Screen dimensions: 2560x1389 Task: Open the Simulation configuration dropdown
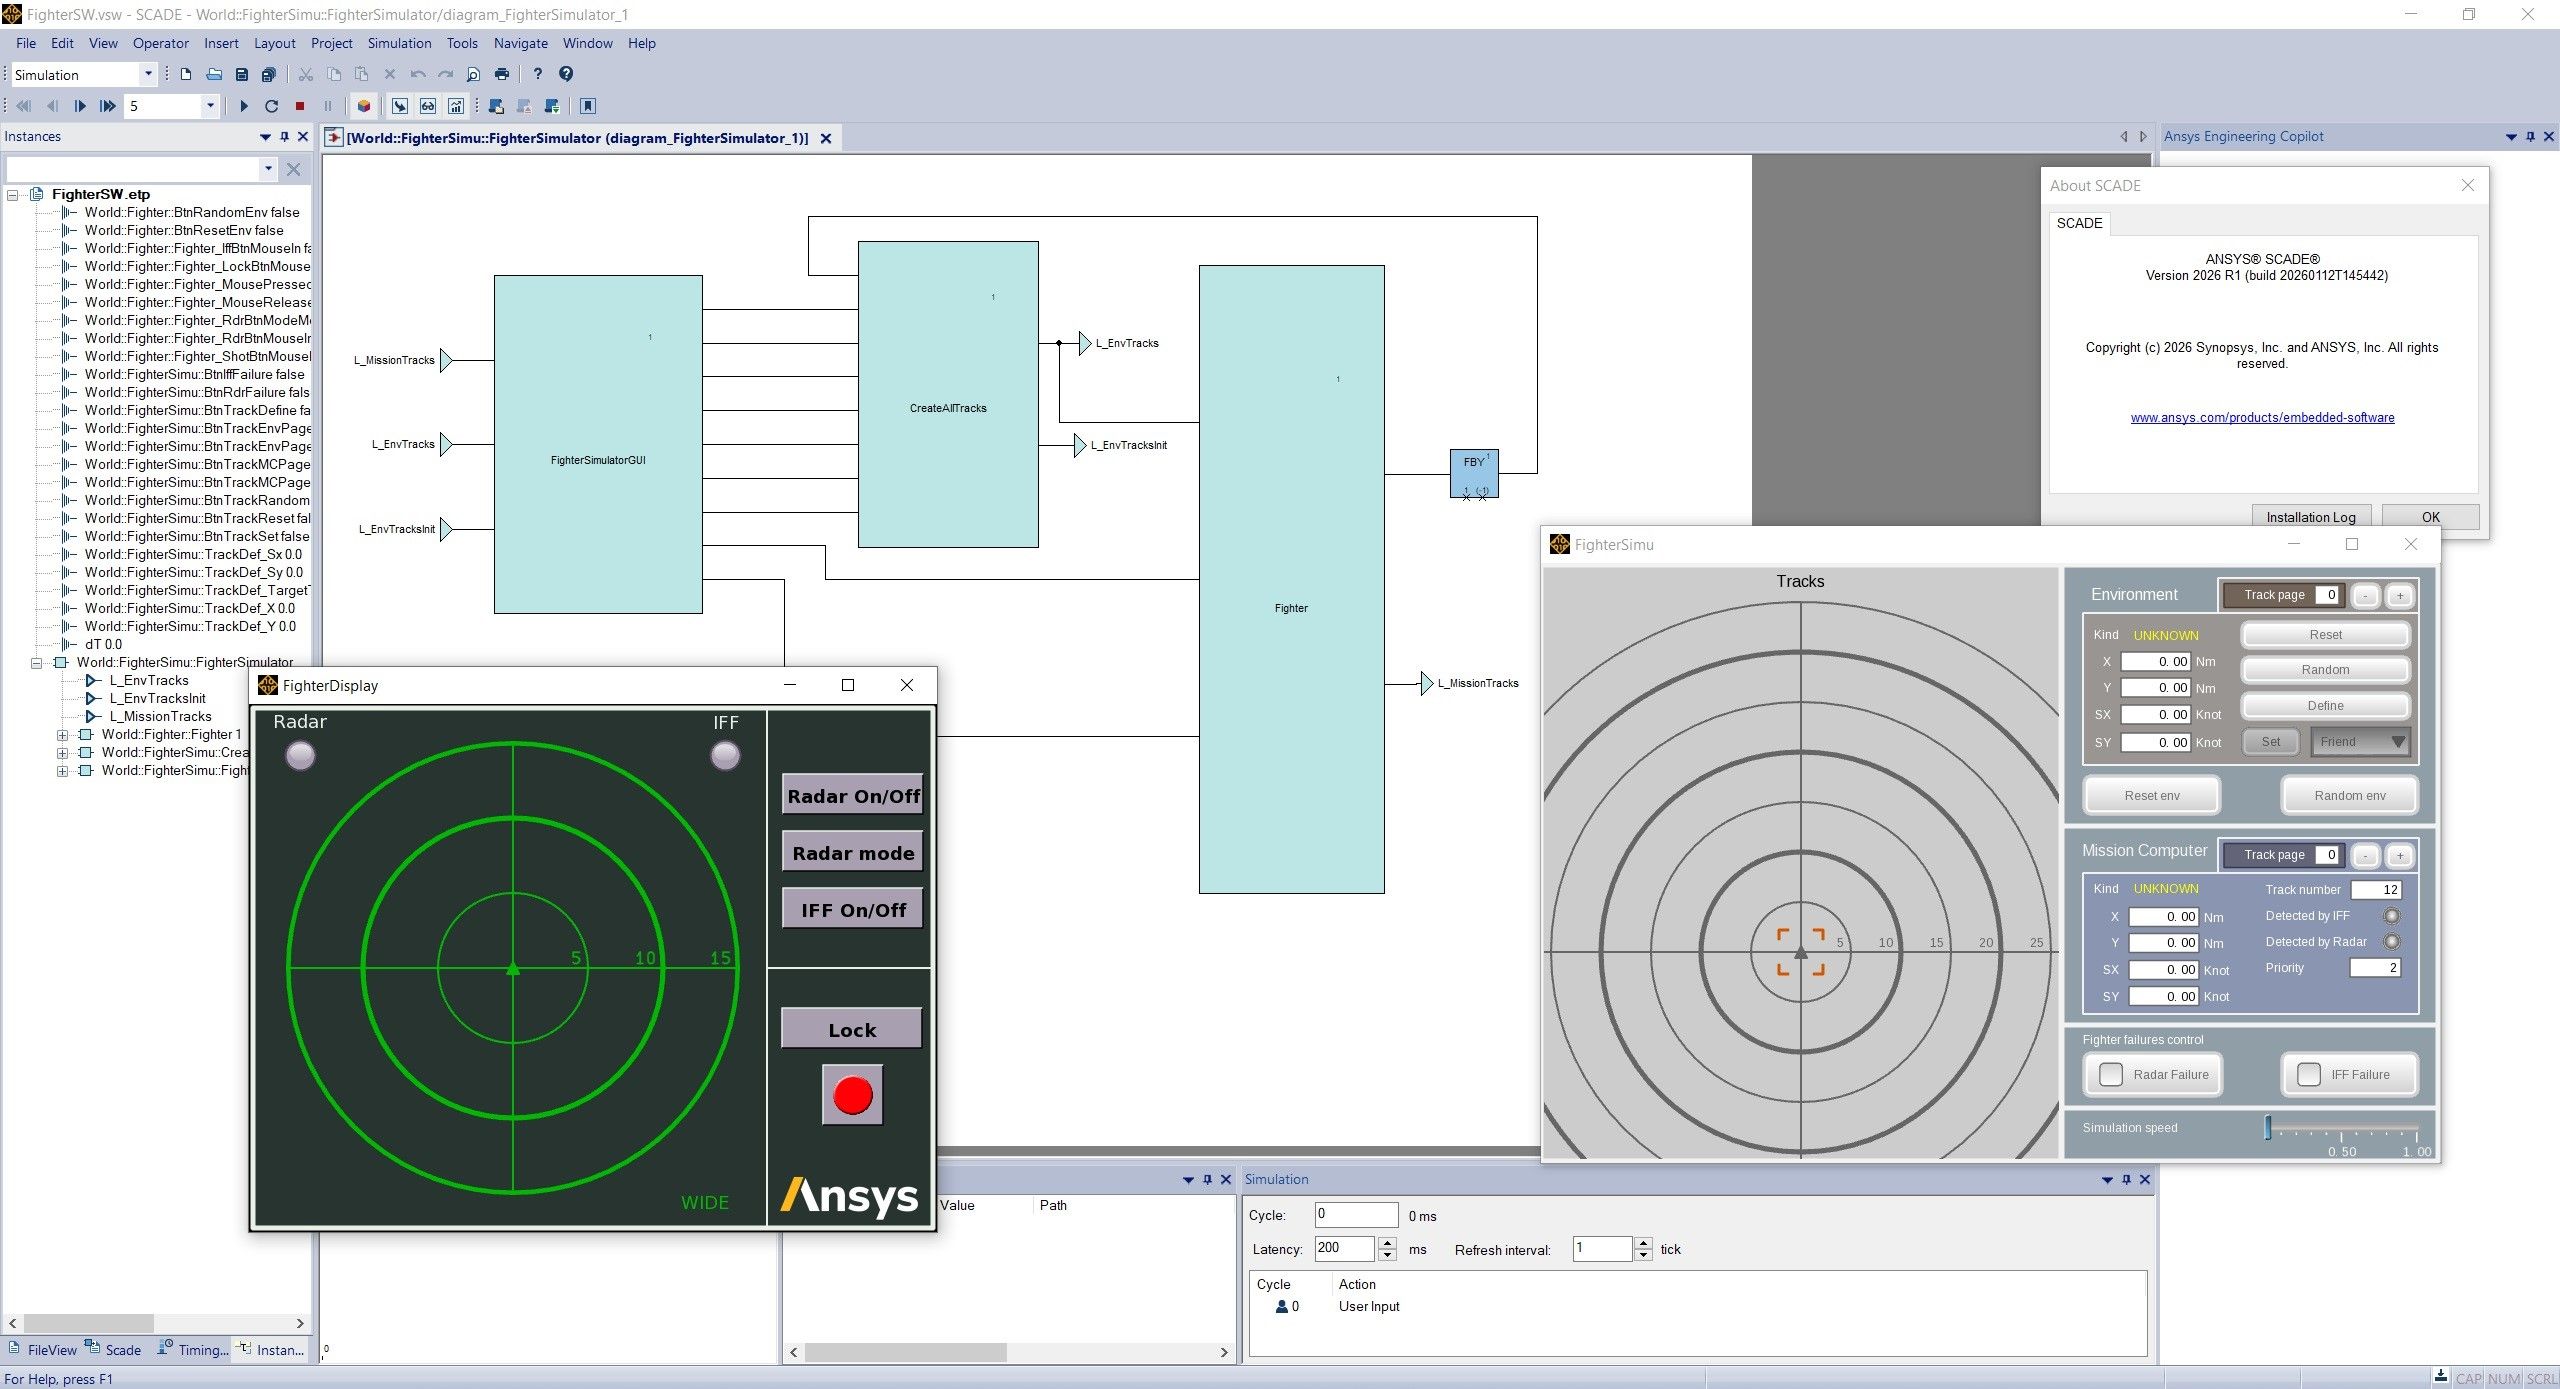pos(148,74)
